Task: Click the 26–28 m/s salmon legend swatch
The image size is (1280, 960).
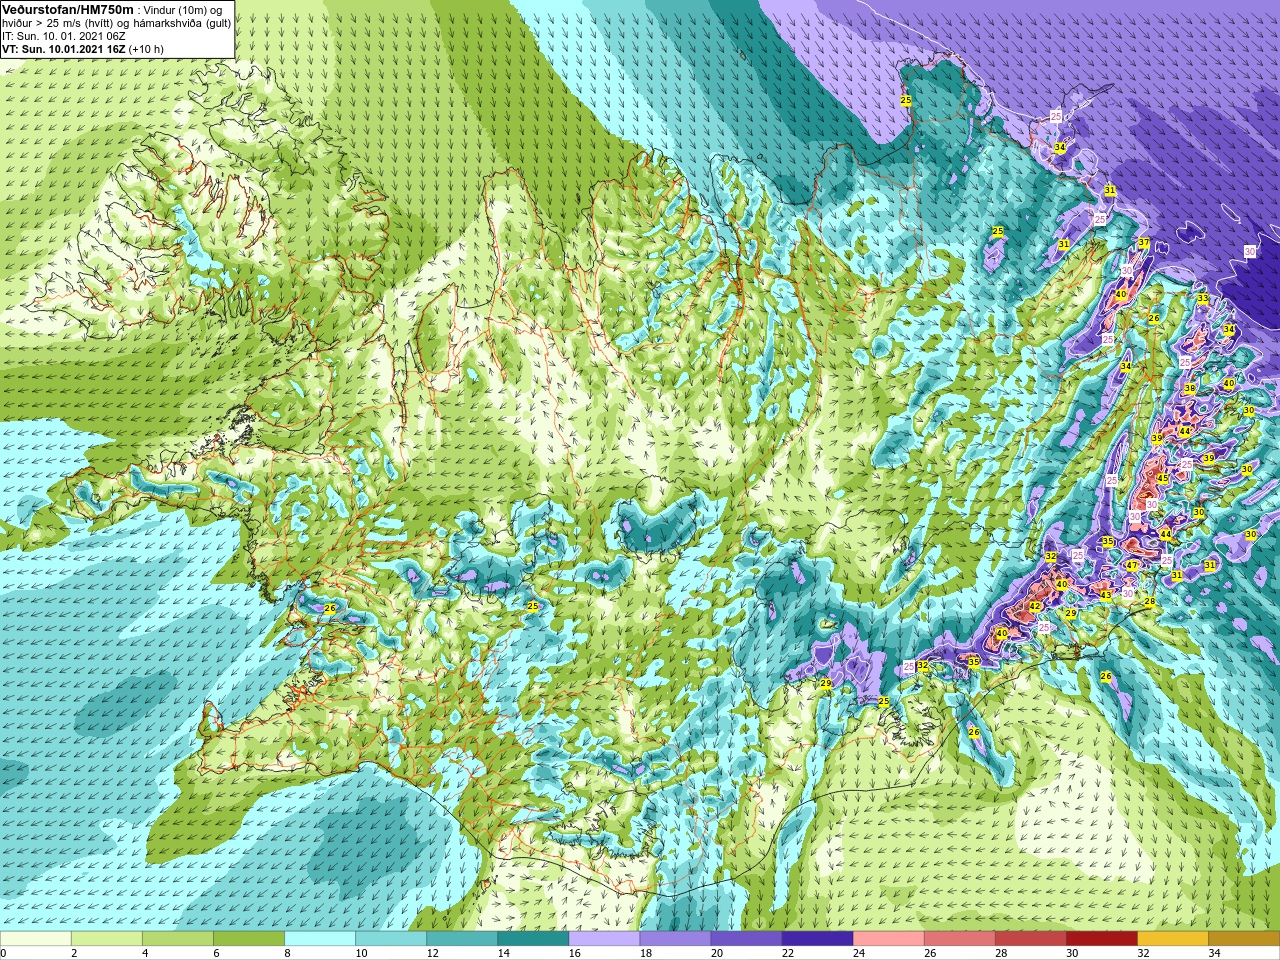Action: pyautogui.click(x=959, y=939)
